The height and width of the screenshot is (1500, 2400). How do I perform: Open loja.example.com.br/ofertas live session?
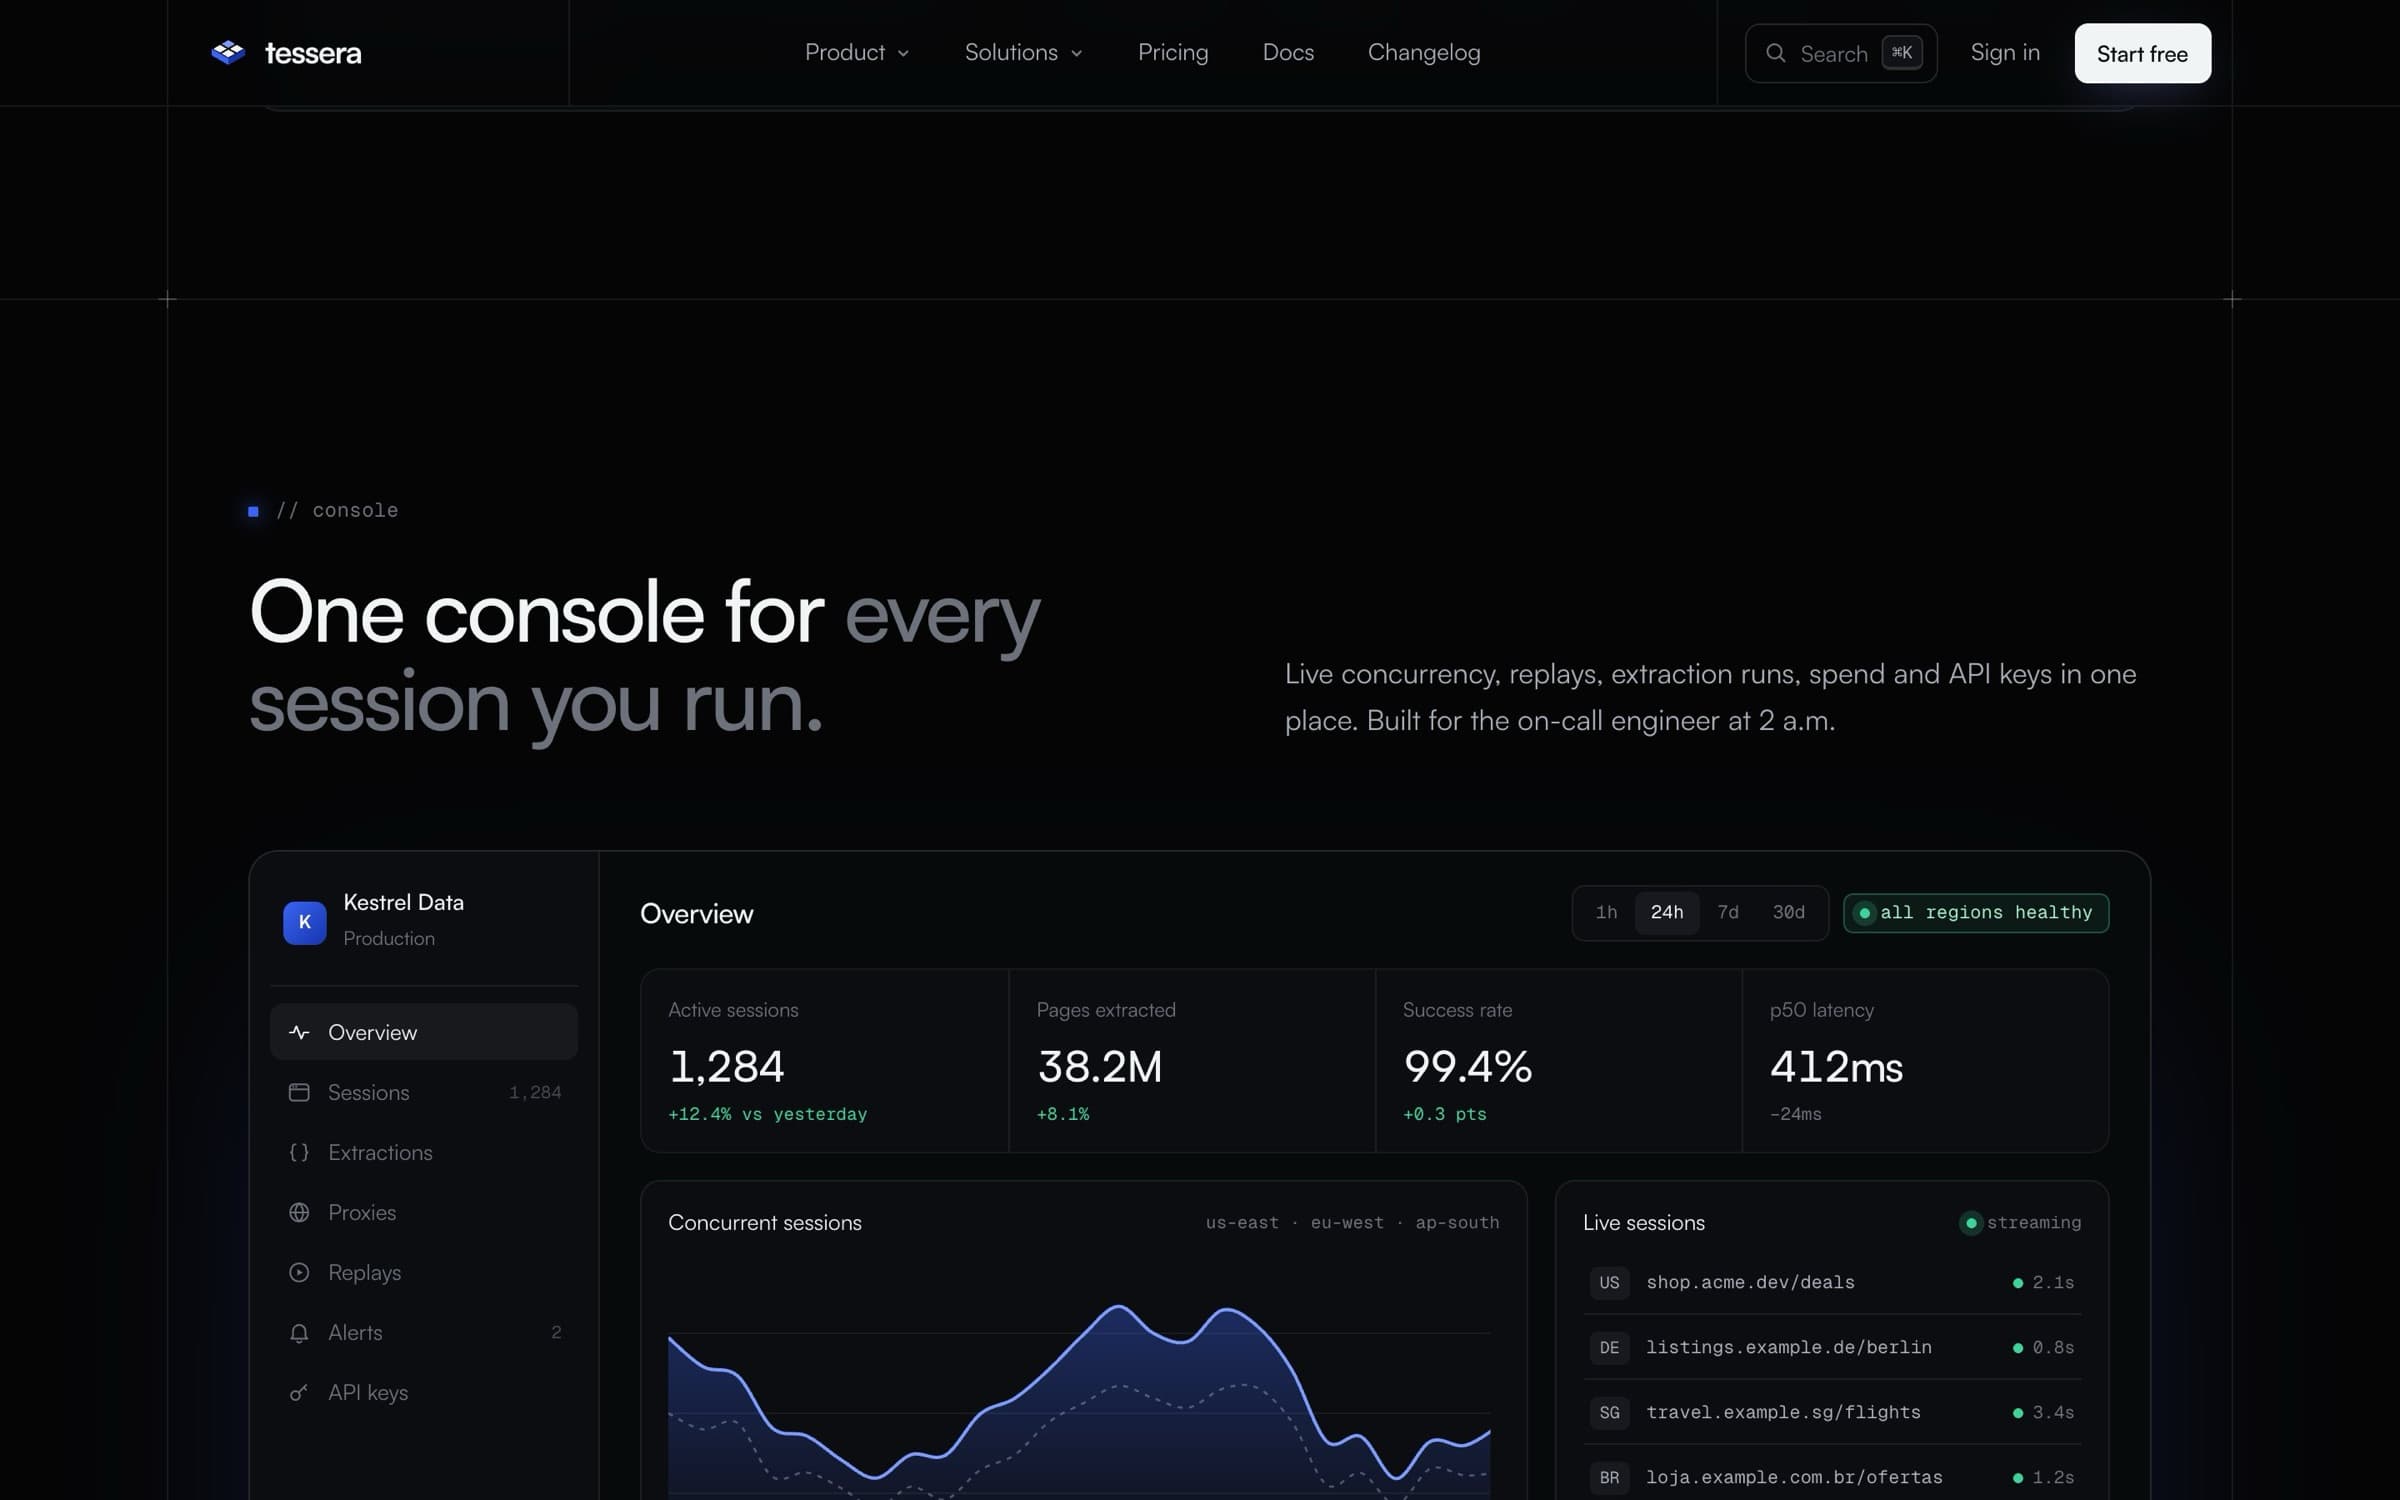point(1832,1477)
